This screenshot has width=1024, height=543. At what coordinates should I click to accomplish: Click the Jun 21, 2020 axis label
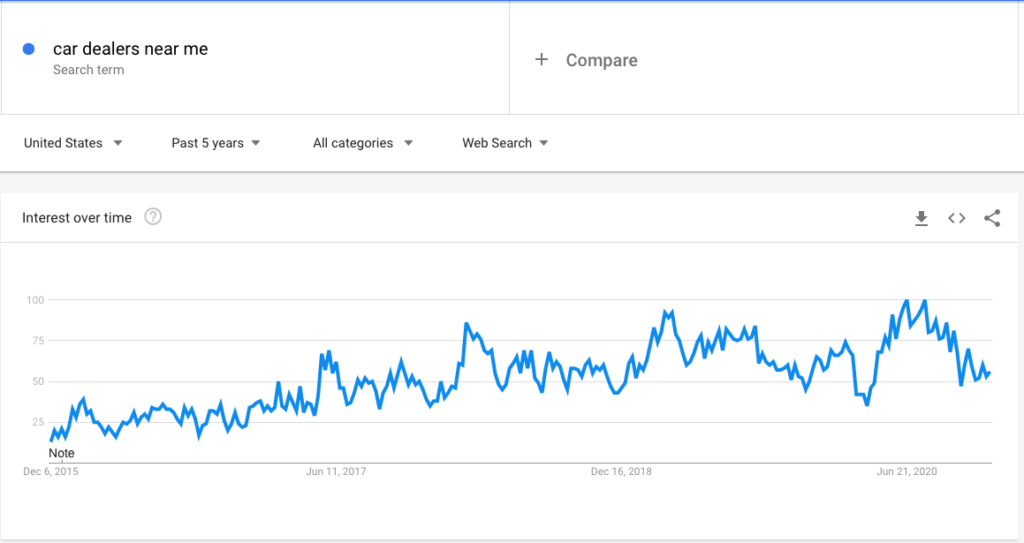click(906, 472)
